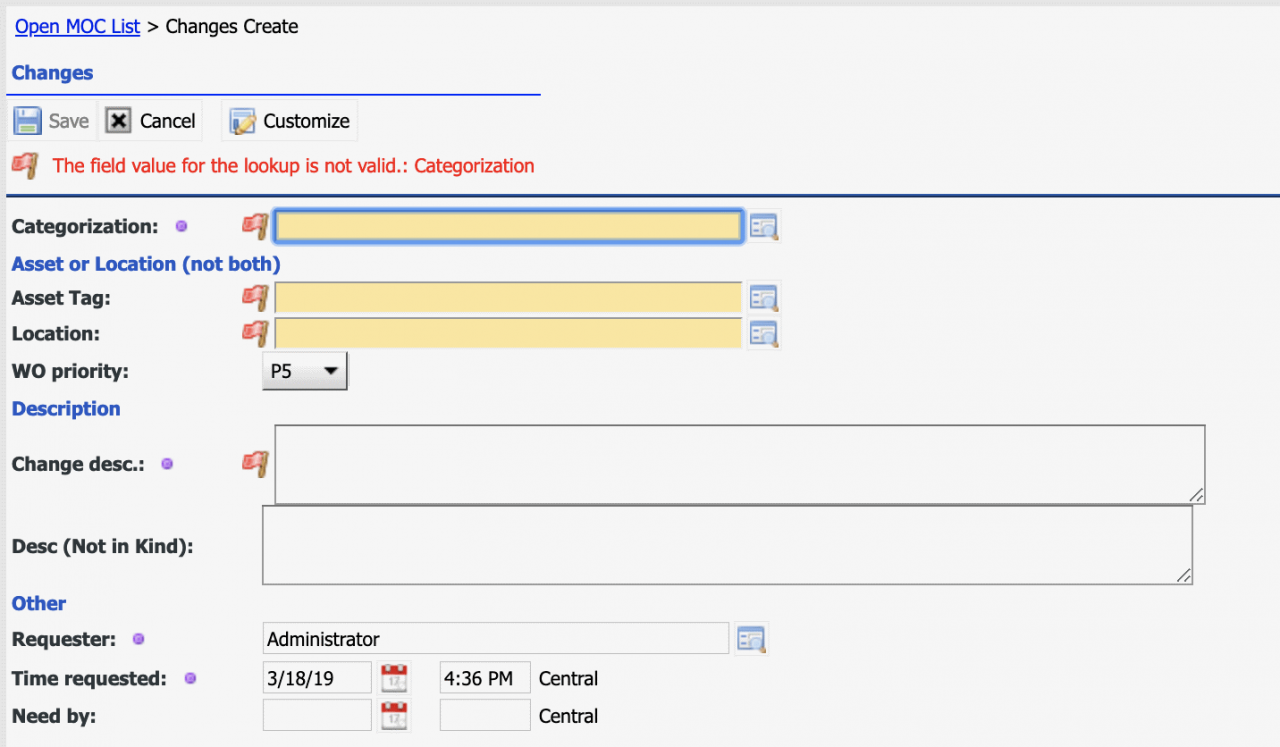The height and width of the screenshot is (747, 1280).
Task: Open the Location lookup icon
Action: tap(764, 334)
